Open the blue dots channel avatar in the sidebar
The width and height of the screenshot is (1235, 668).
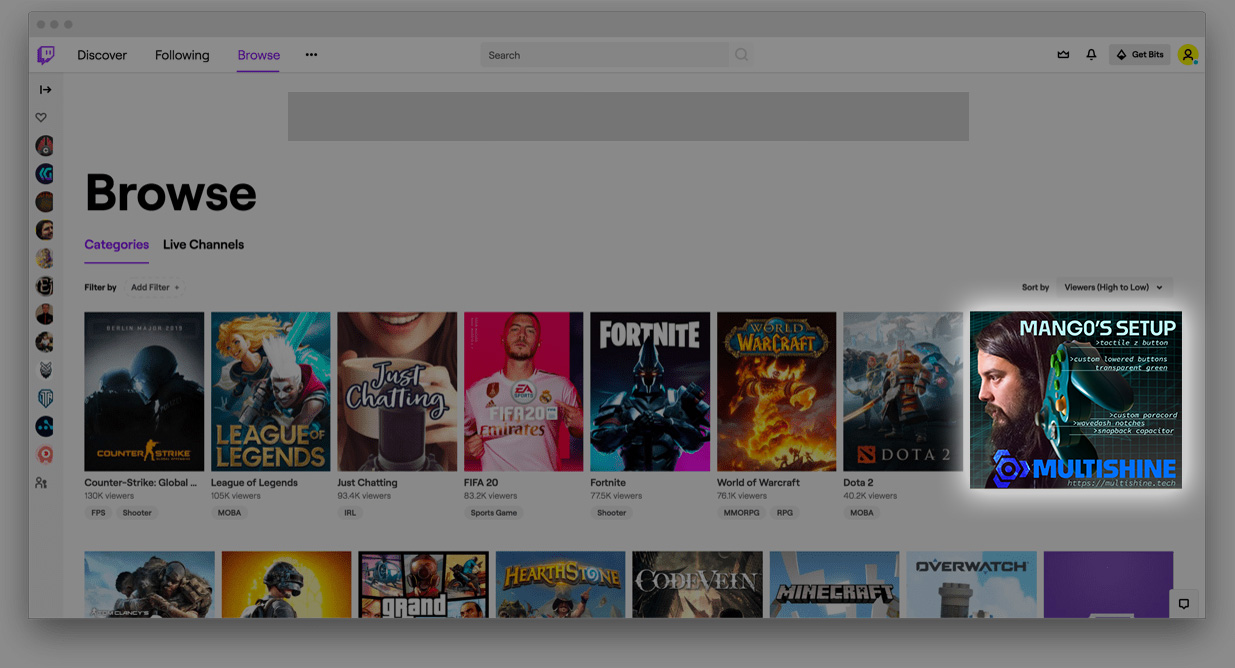click(44, 426)
